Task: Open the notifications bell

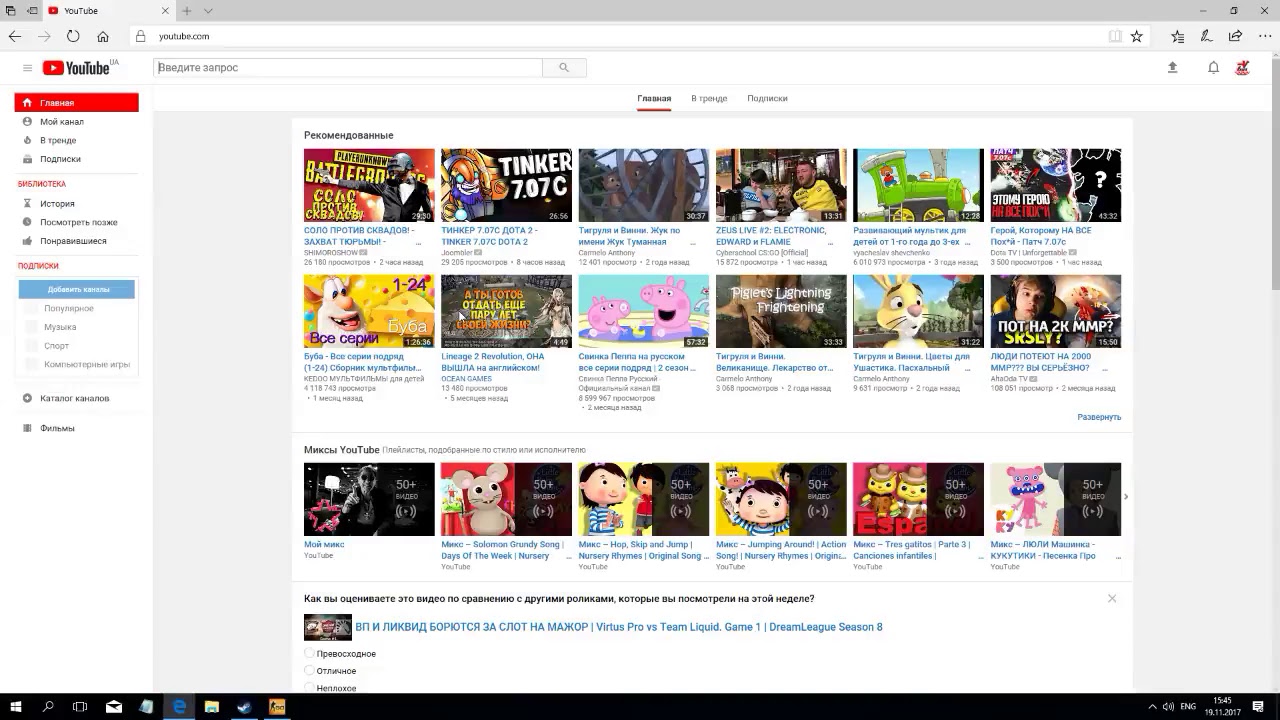Action: [x=1213, y=68]
